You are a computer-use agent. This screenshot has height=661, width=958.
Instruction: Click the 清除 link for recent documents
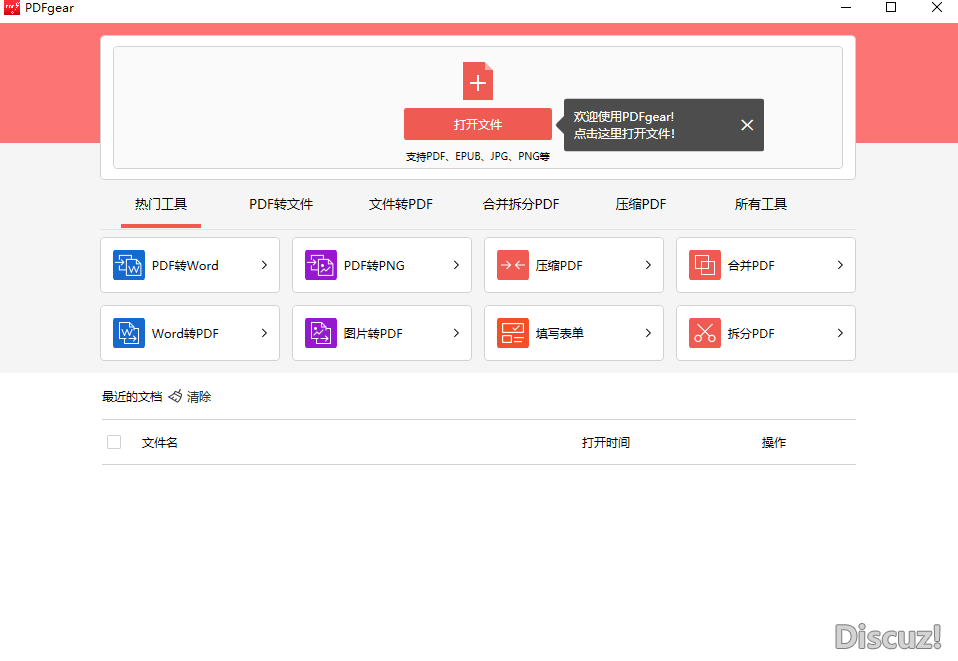click(x=199, y=396)
